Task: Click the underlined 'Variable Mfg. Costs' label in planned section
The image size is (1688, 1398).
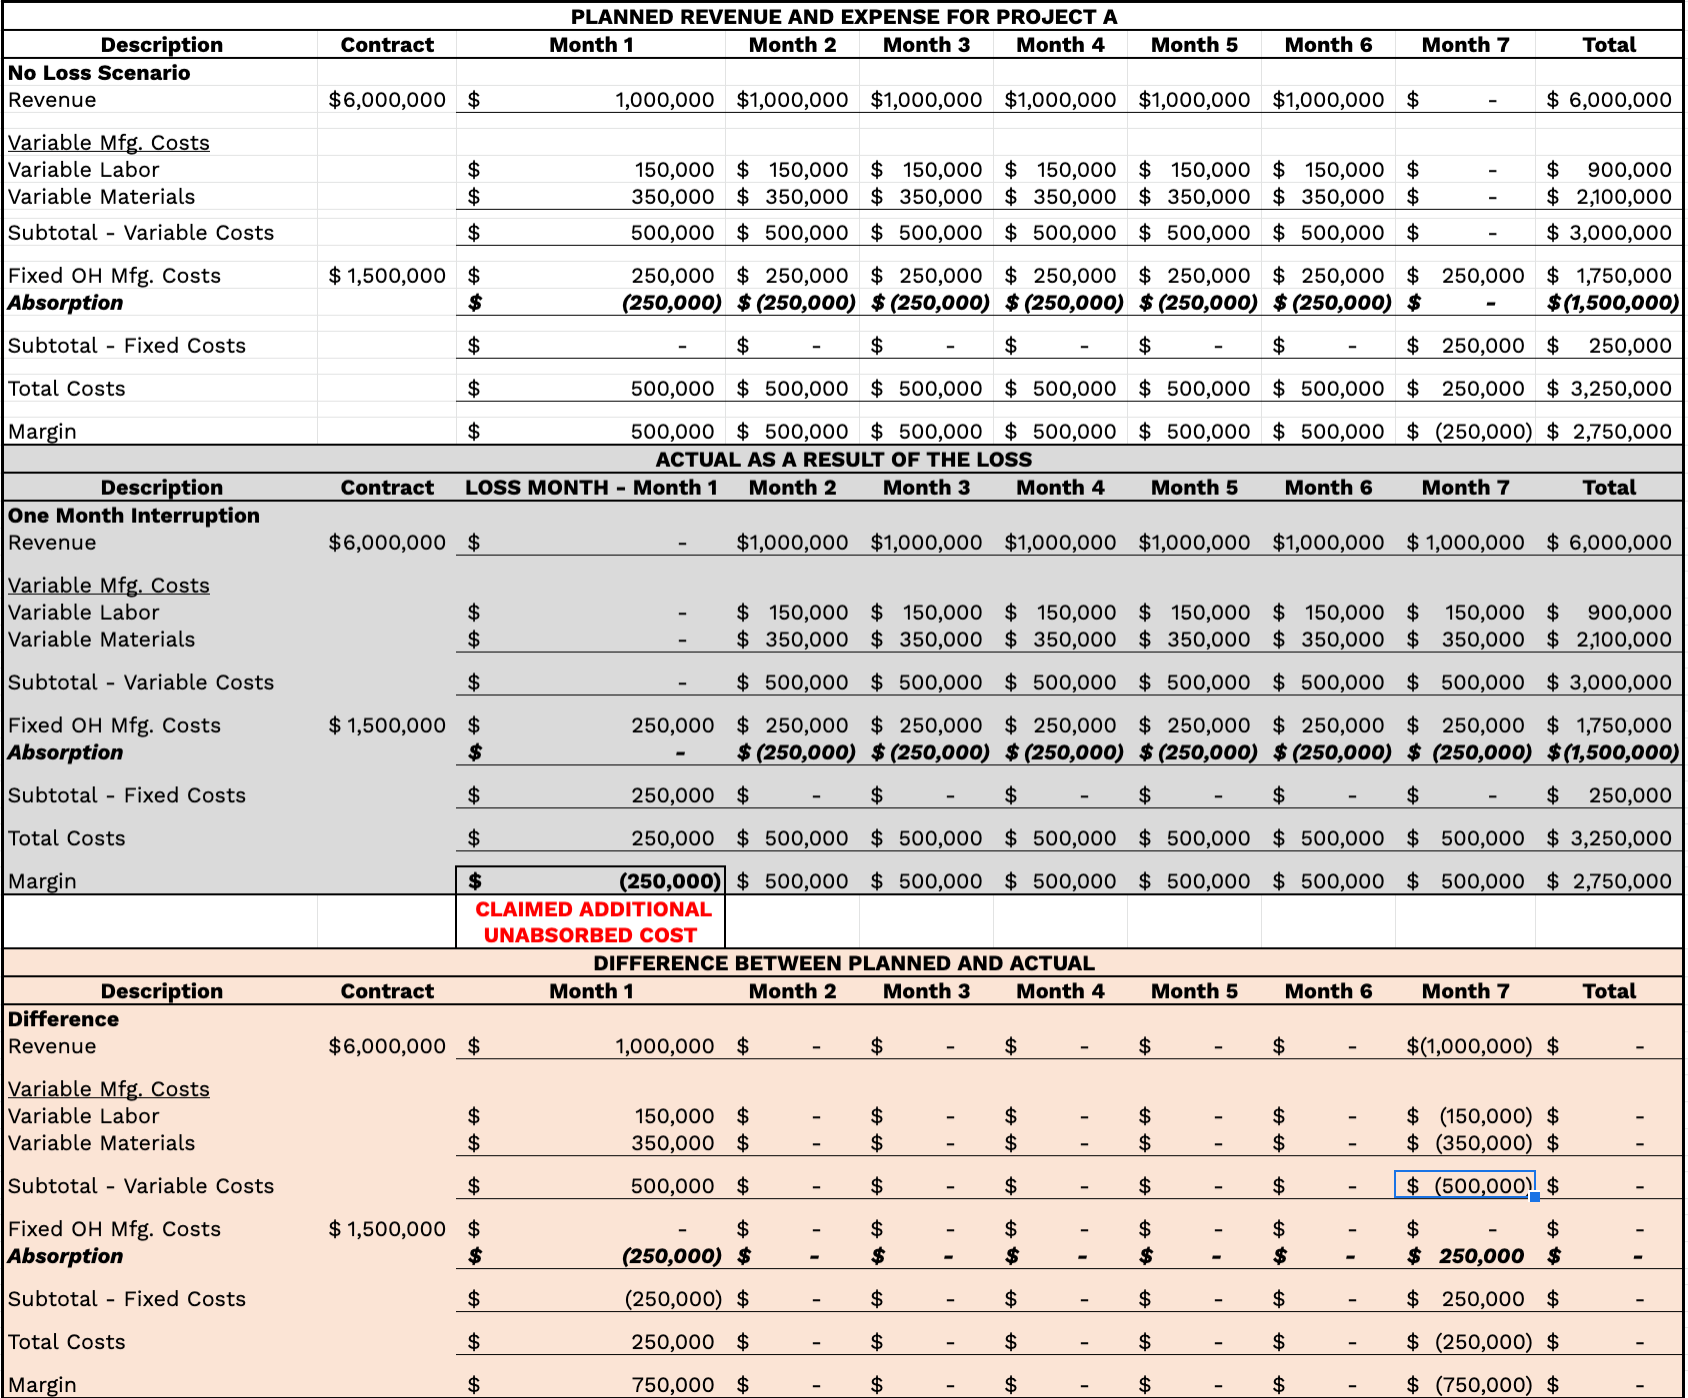Action: 108,143
